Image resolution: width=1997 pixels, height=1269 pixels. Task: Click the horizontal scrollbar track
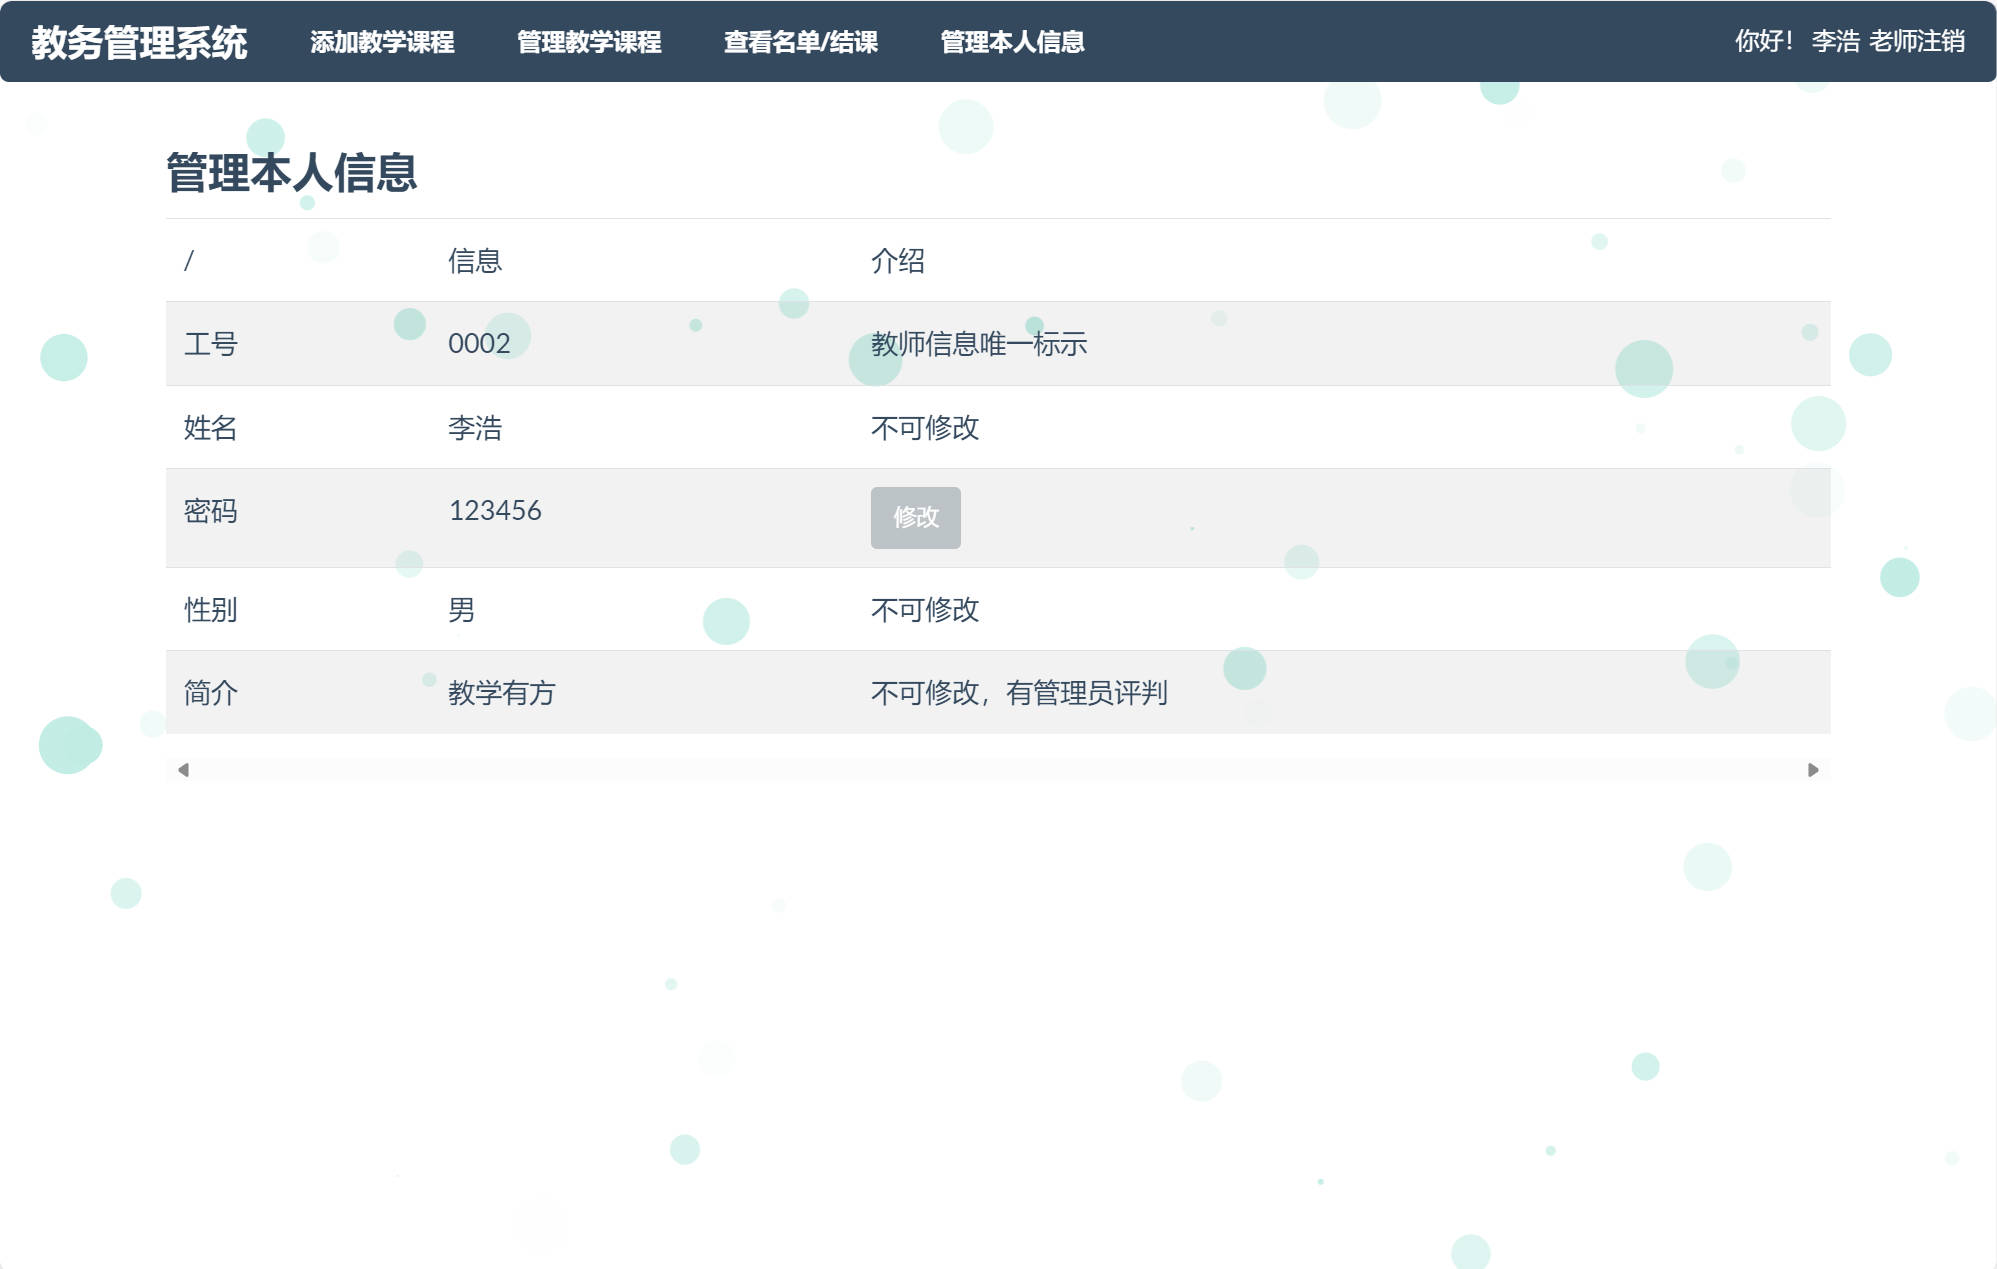(x=1000, y=770)
